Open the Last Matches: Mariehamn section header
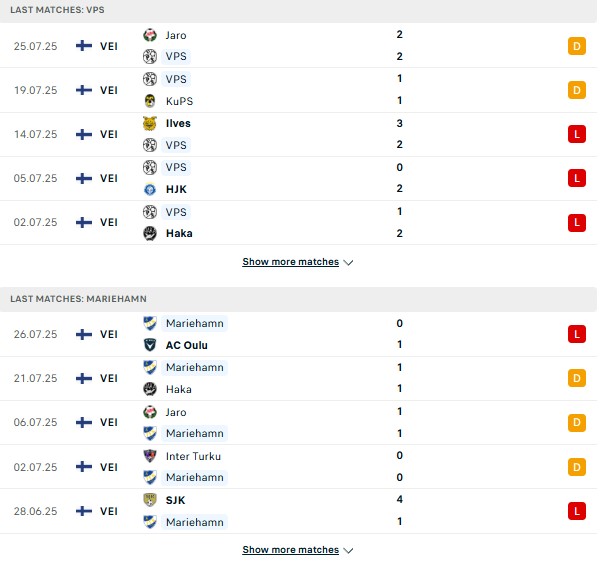This screenshot has width=601, height=571. (298, 299)
